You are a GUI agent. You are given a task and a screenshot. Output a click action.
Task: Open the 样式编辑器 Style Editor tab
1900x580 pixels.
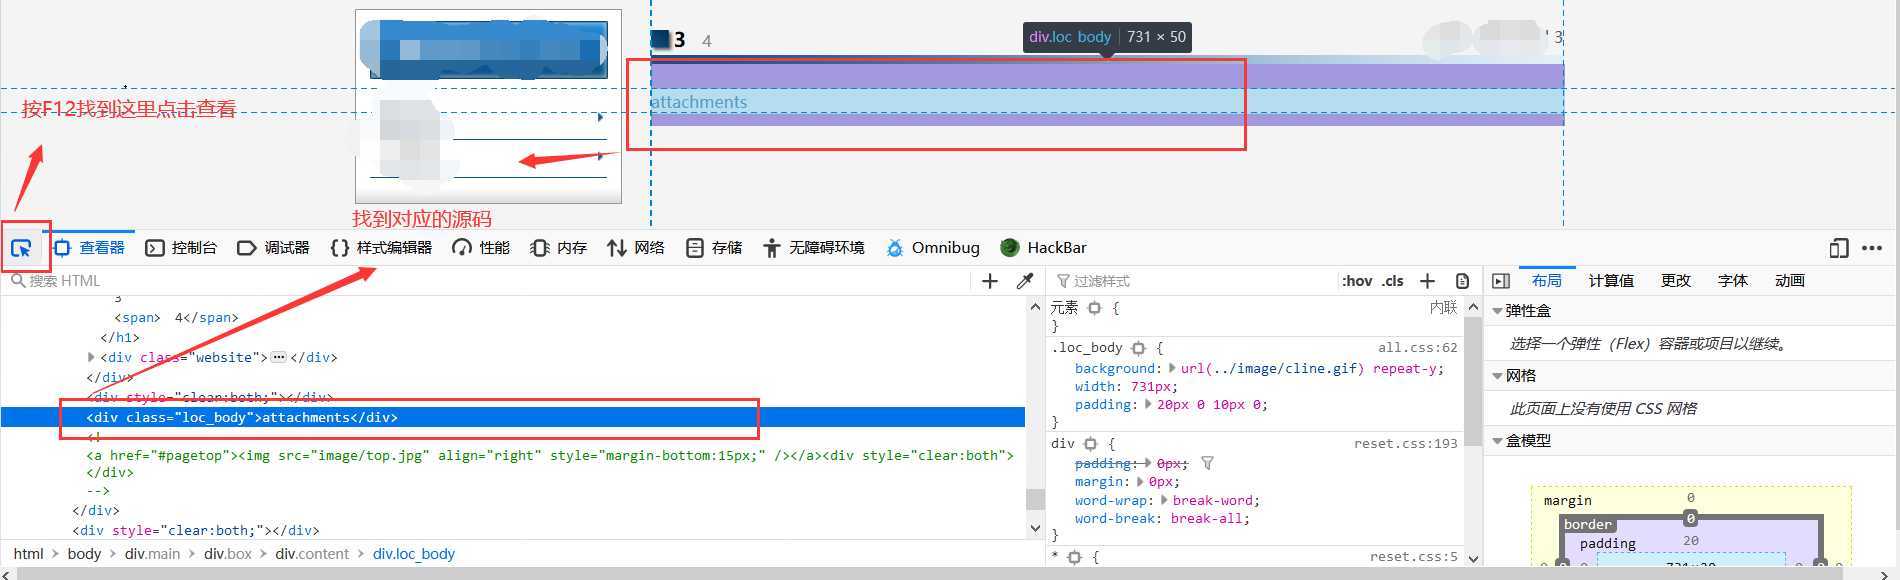tap(381, 248)
